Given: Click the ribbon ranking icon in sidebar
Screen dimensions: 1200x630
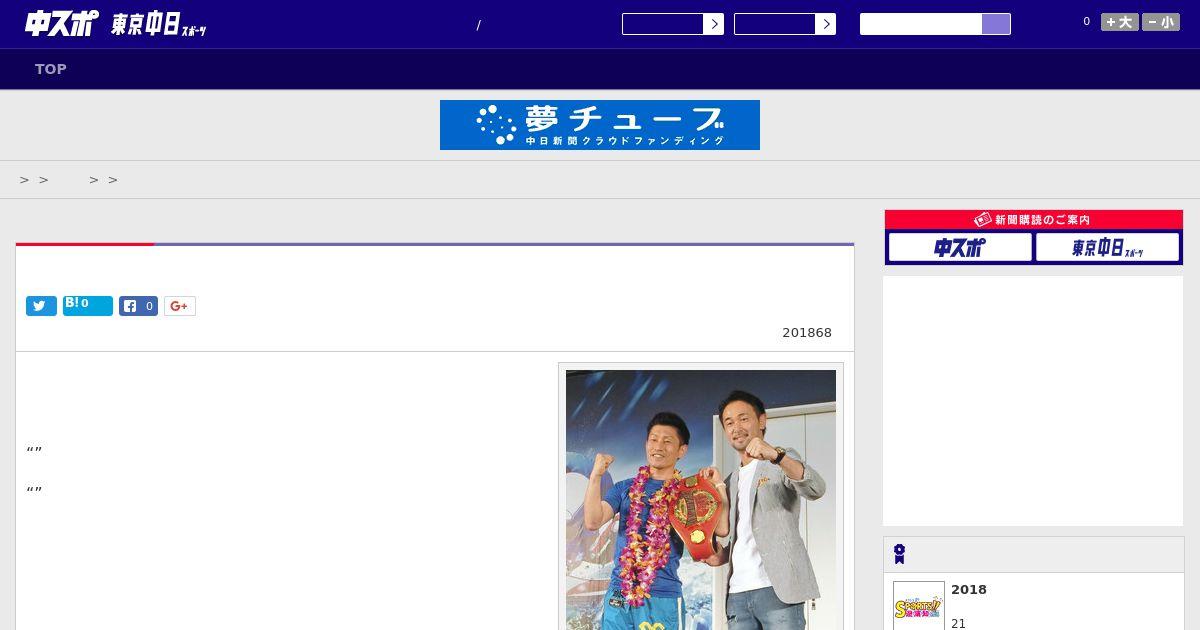Looking at the screenshot, I should coord(899,554).
